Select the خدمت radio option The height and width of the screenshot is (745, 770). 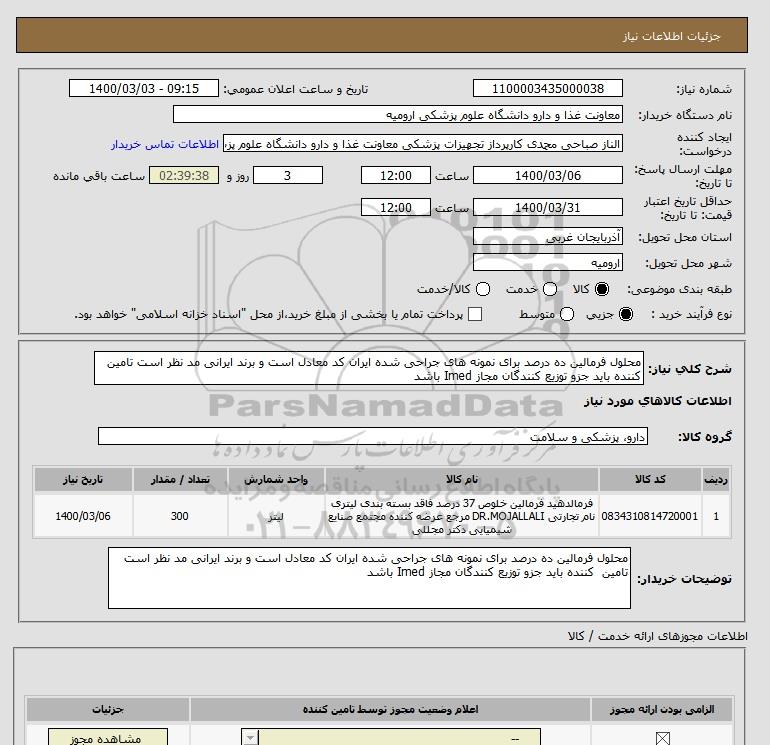[x=544, y=289]
